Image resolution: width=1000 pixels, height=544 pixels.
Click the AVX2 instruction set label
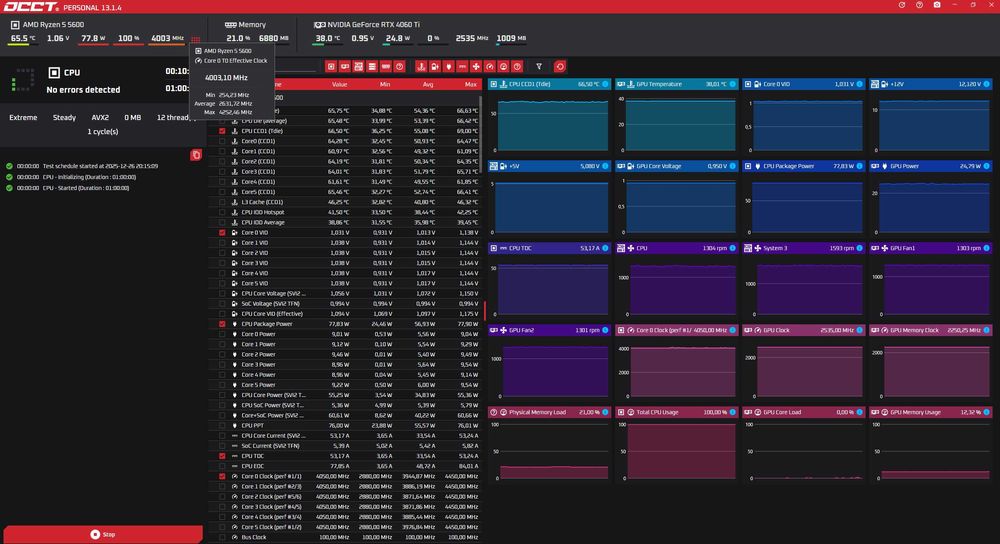[x=100, y=117]
